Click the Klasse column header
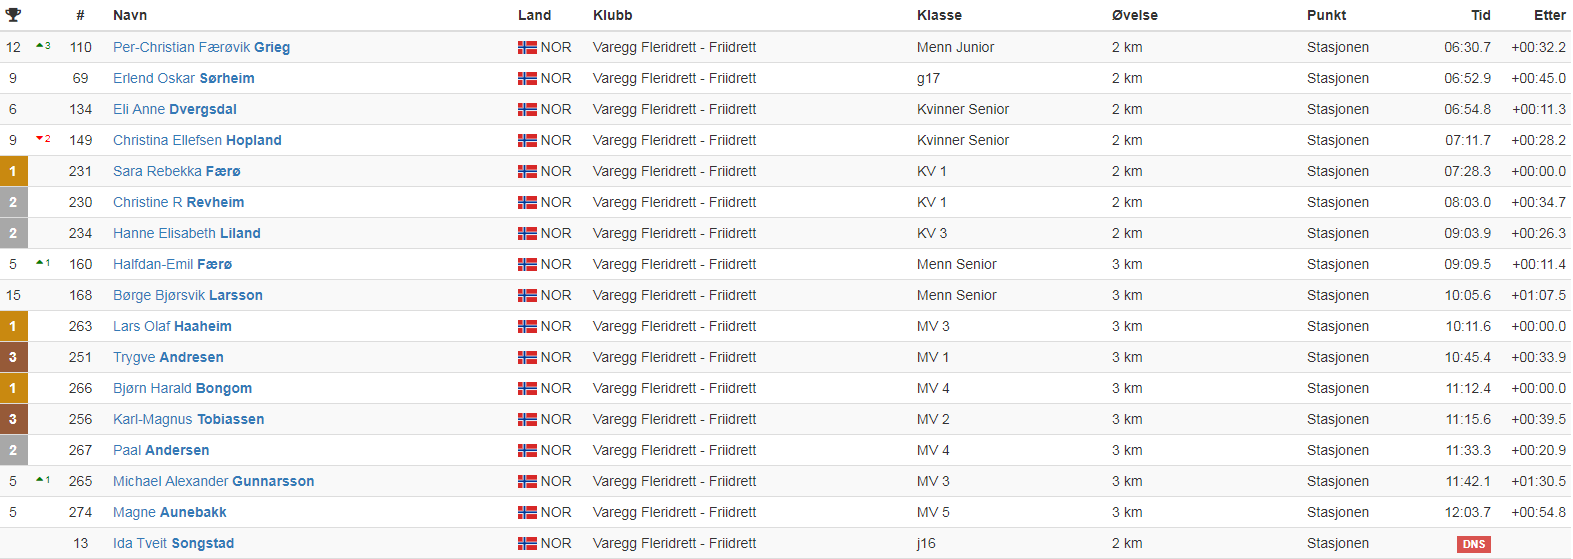Viewport: 1573px width, 559px height. (x=939, y=15)
